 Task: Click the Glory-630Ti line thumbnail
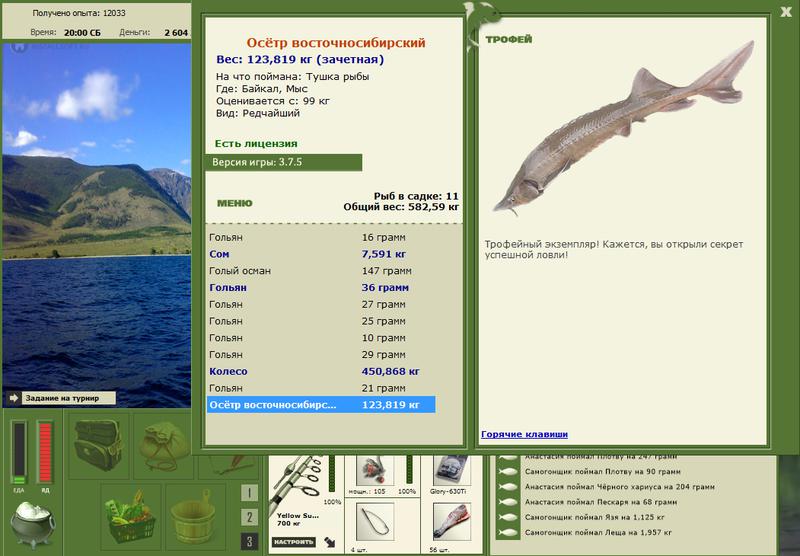point(450,470)
